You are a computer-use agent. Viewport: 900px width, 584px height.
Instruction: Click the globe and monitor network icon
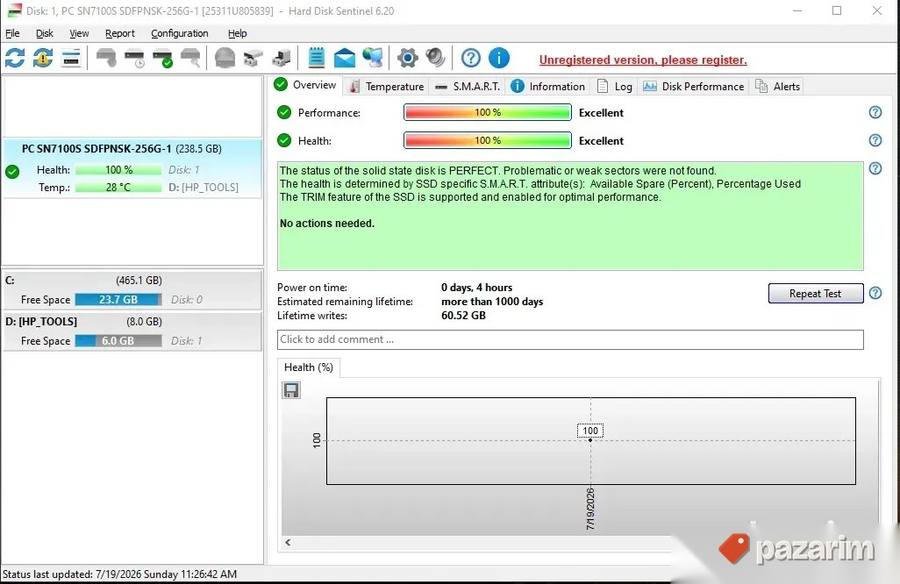(373, 58)
